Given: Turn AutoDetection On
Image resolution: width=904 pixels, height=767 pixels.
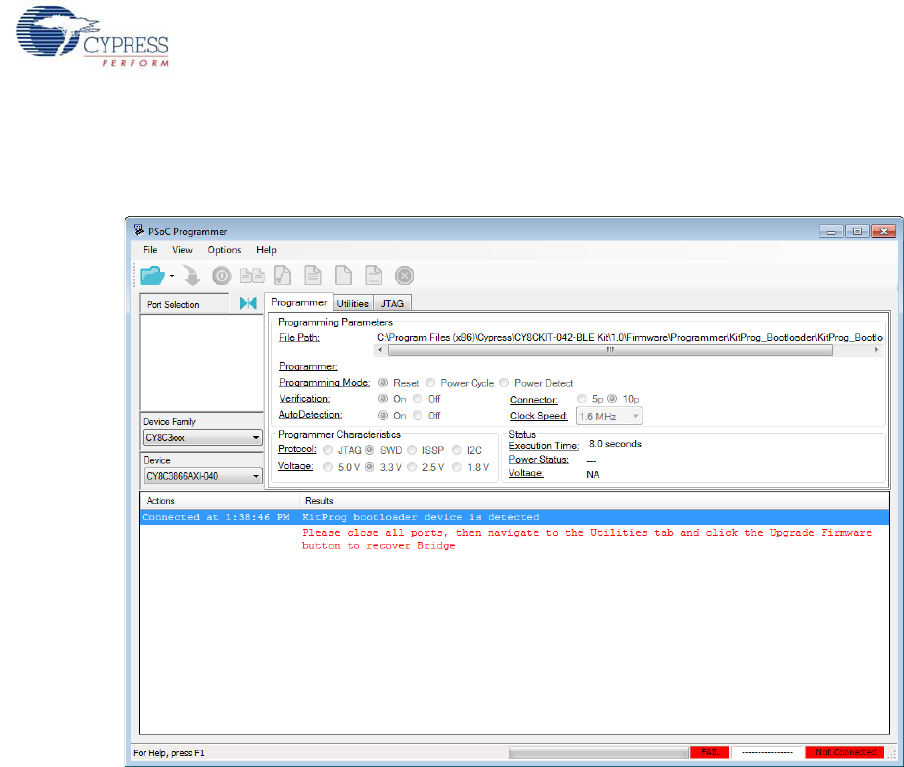Looking at the screenshot, I should pyautogui.click(x=383, y=415).
